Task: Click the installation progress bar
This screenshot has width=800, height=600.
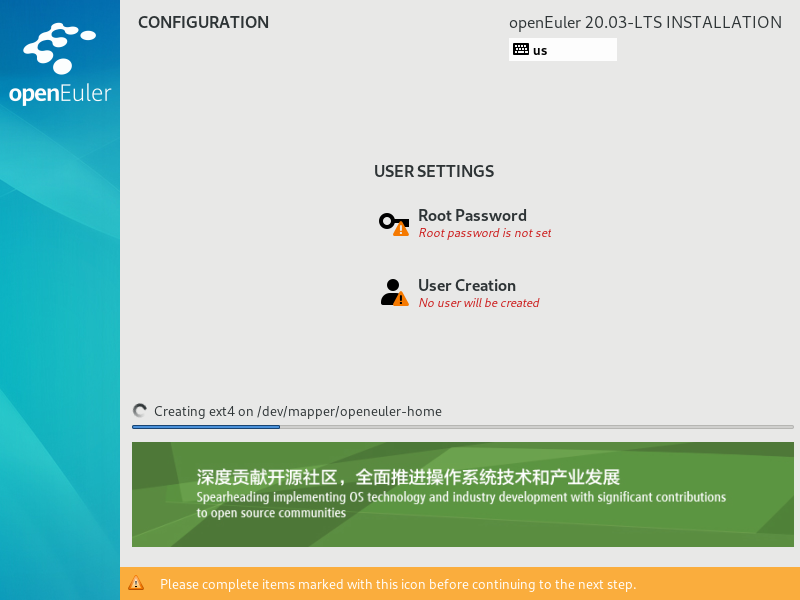Action: [x=462, y=427]
